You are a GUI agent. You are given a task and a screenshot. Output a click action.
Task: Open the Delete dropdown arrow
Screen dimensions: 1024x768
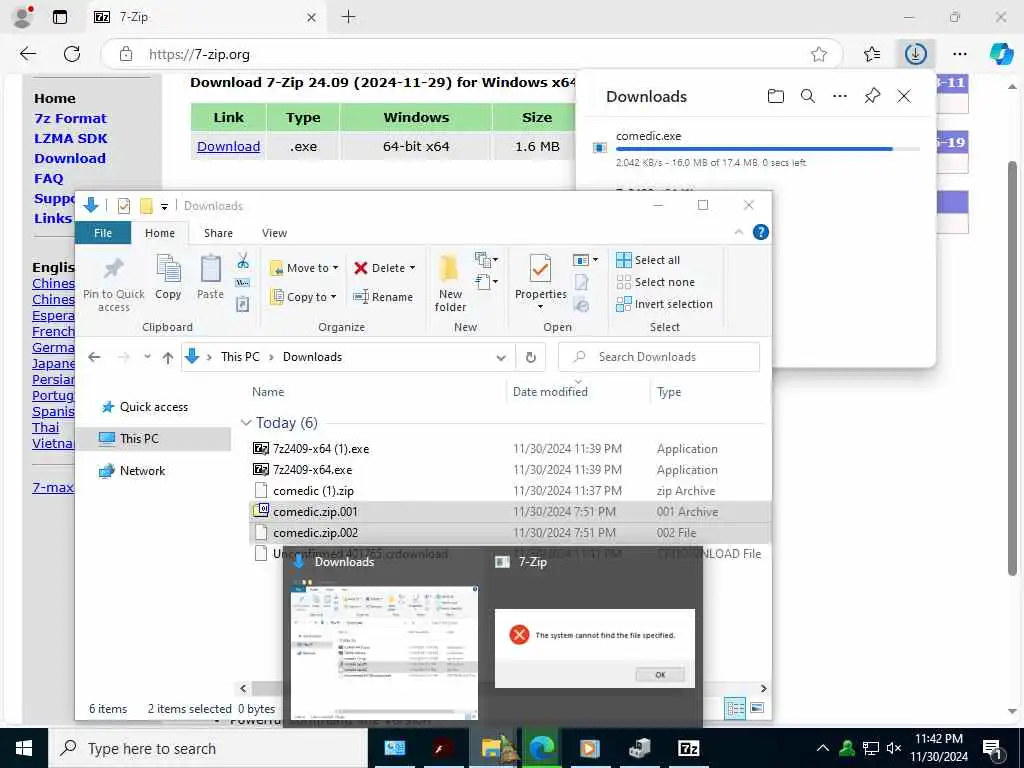412,268
